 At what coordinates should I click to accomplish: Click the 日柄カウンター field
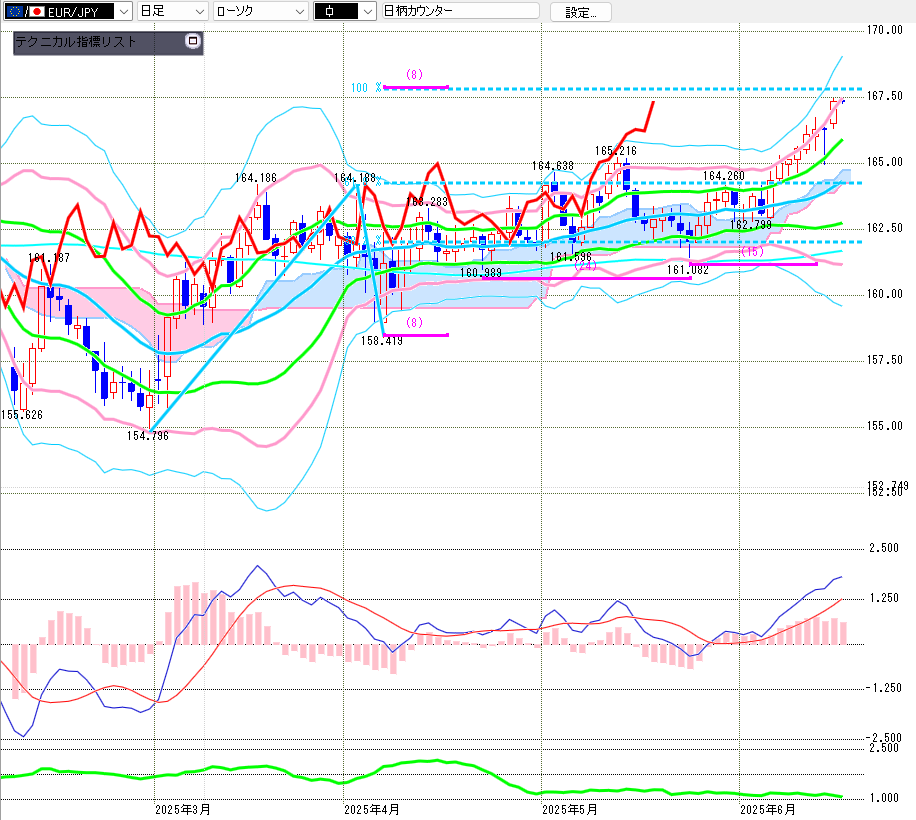(x=460, y=11)
